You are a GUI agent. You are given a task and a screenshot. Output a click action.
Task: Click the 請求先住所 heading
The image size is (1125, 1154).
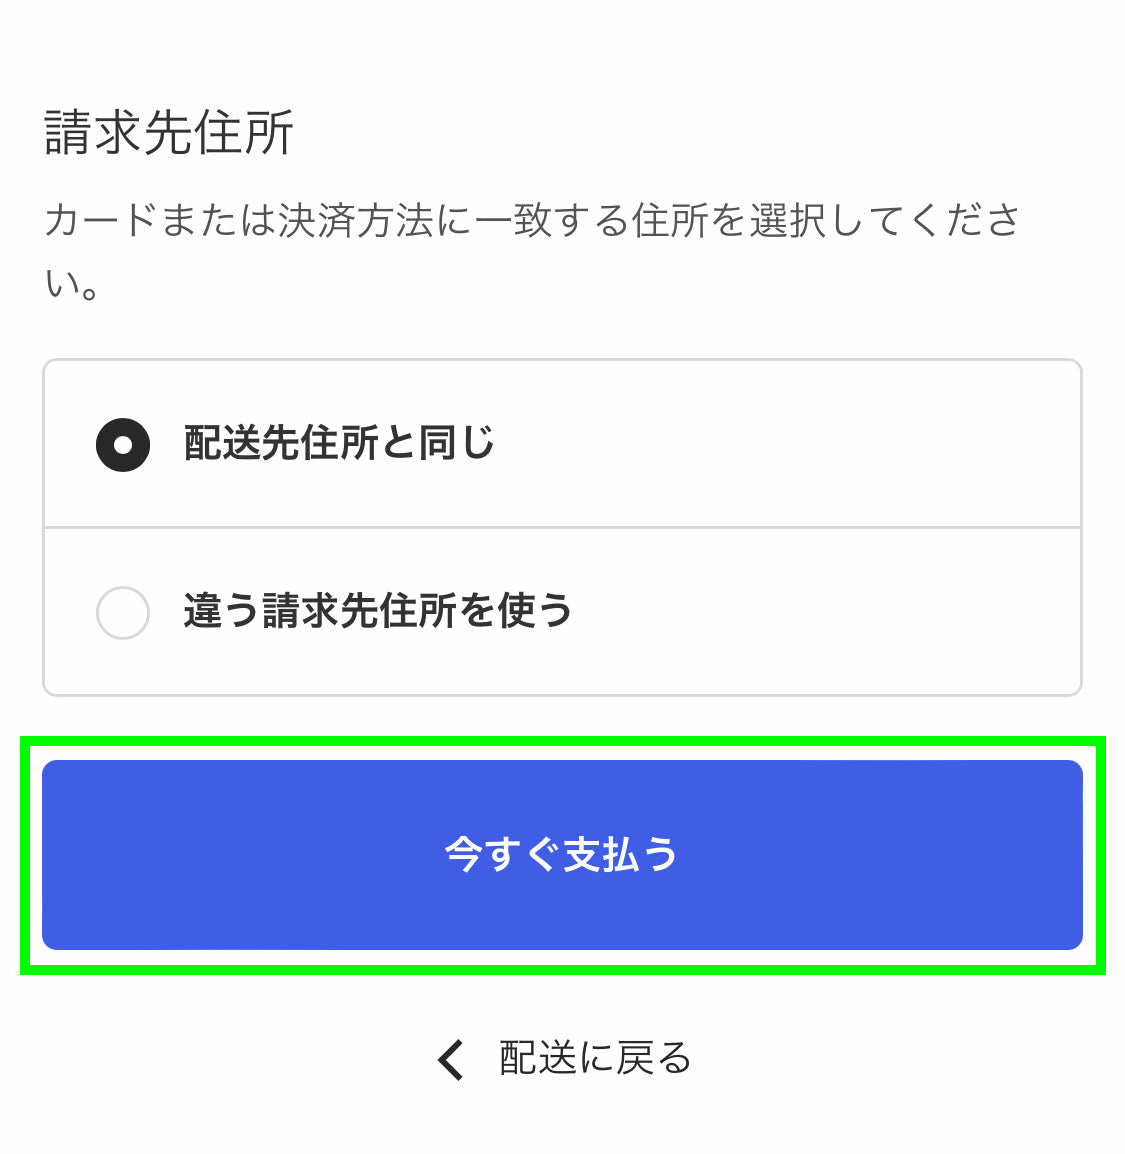click(169, 133)
